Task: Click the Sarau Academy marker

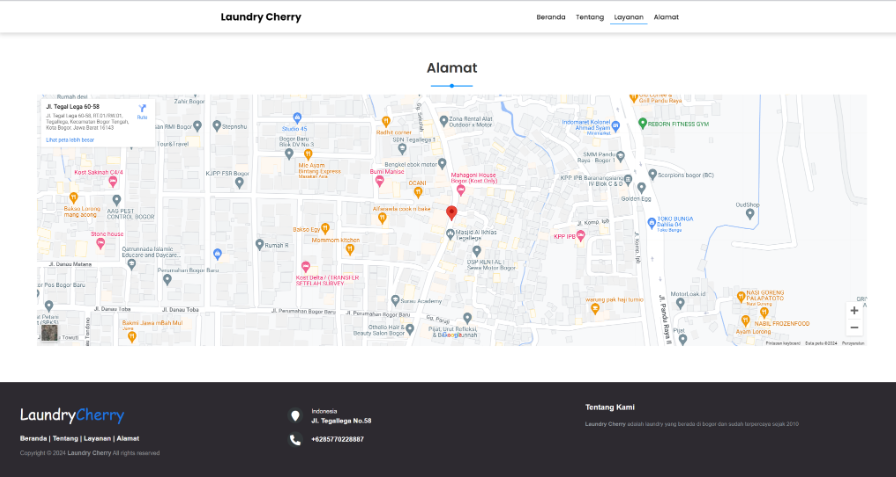Action: [395, 300]
